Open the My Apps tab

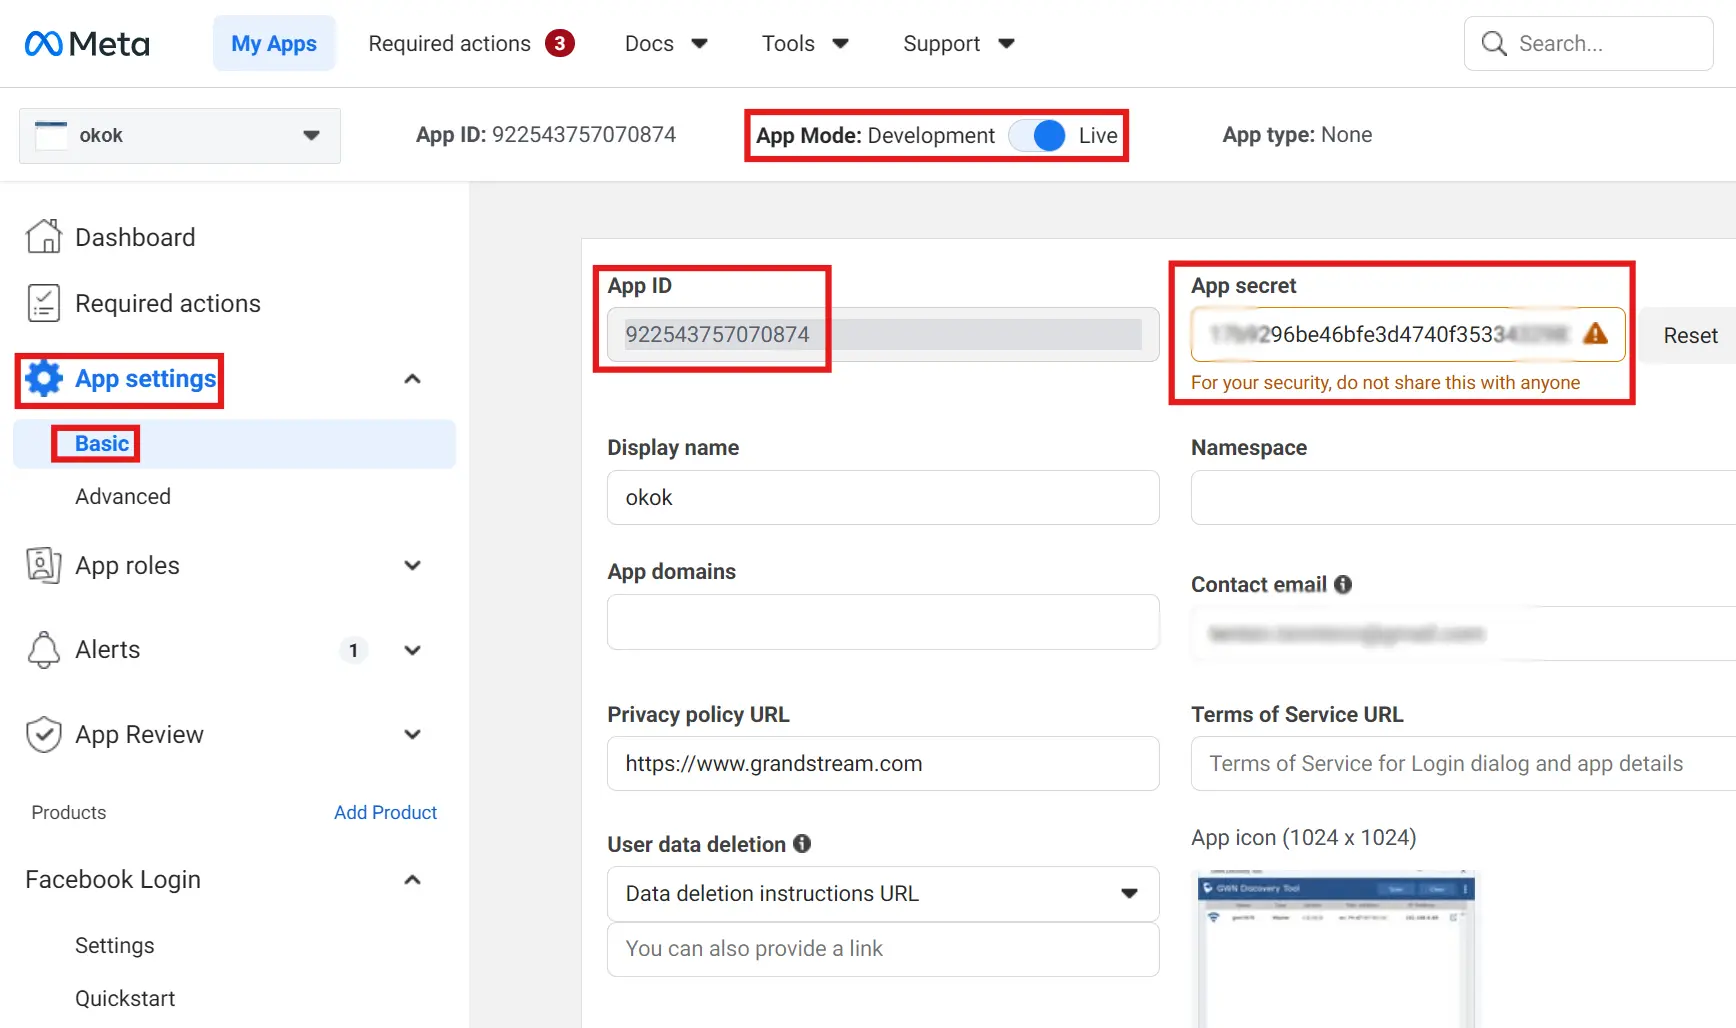pos(274,43)
